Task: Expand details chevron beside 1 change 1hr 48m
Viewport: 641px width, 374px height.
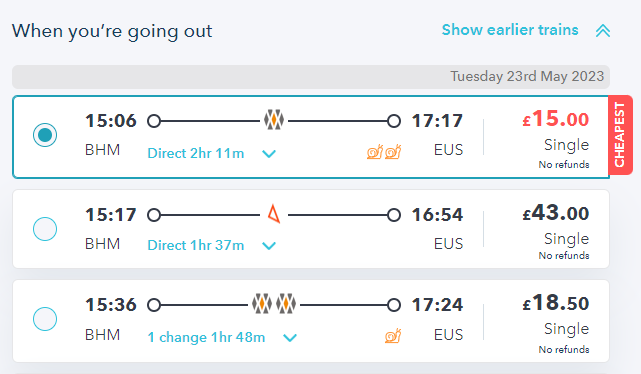Action: coord(290,338)
